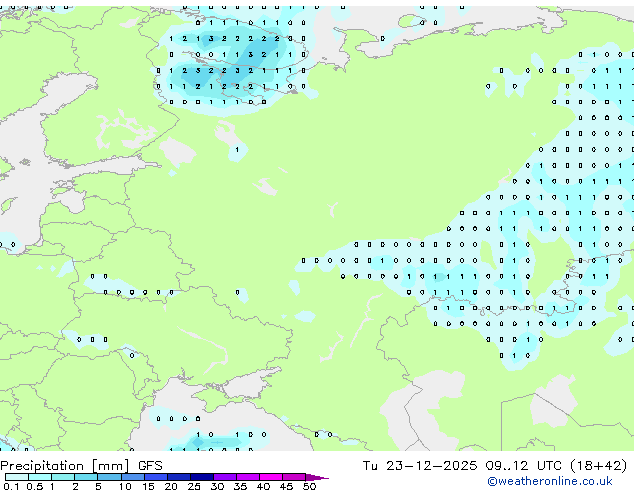Viewport: 634px width, 490px height.
Task: Click the '0.1' legend scale label
Action: [11, 486]
